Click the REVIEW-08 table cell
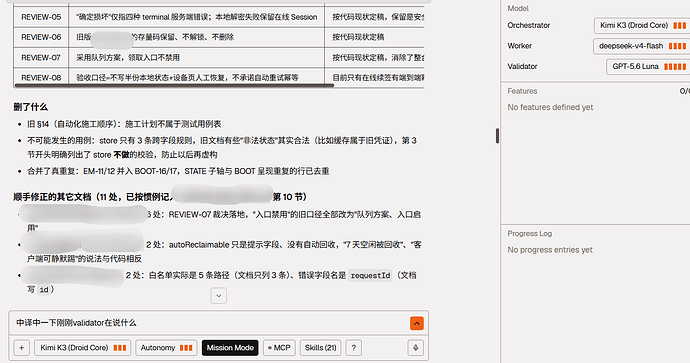Viewport: 690px width, 363px height. click(41, 77)
